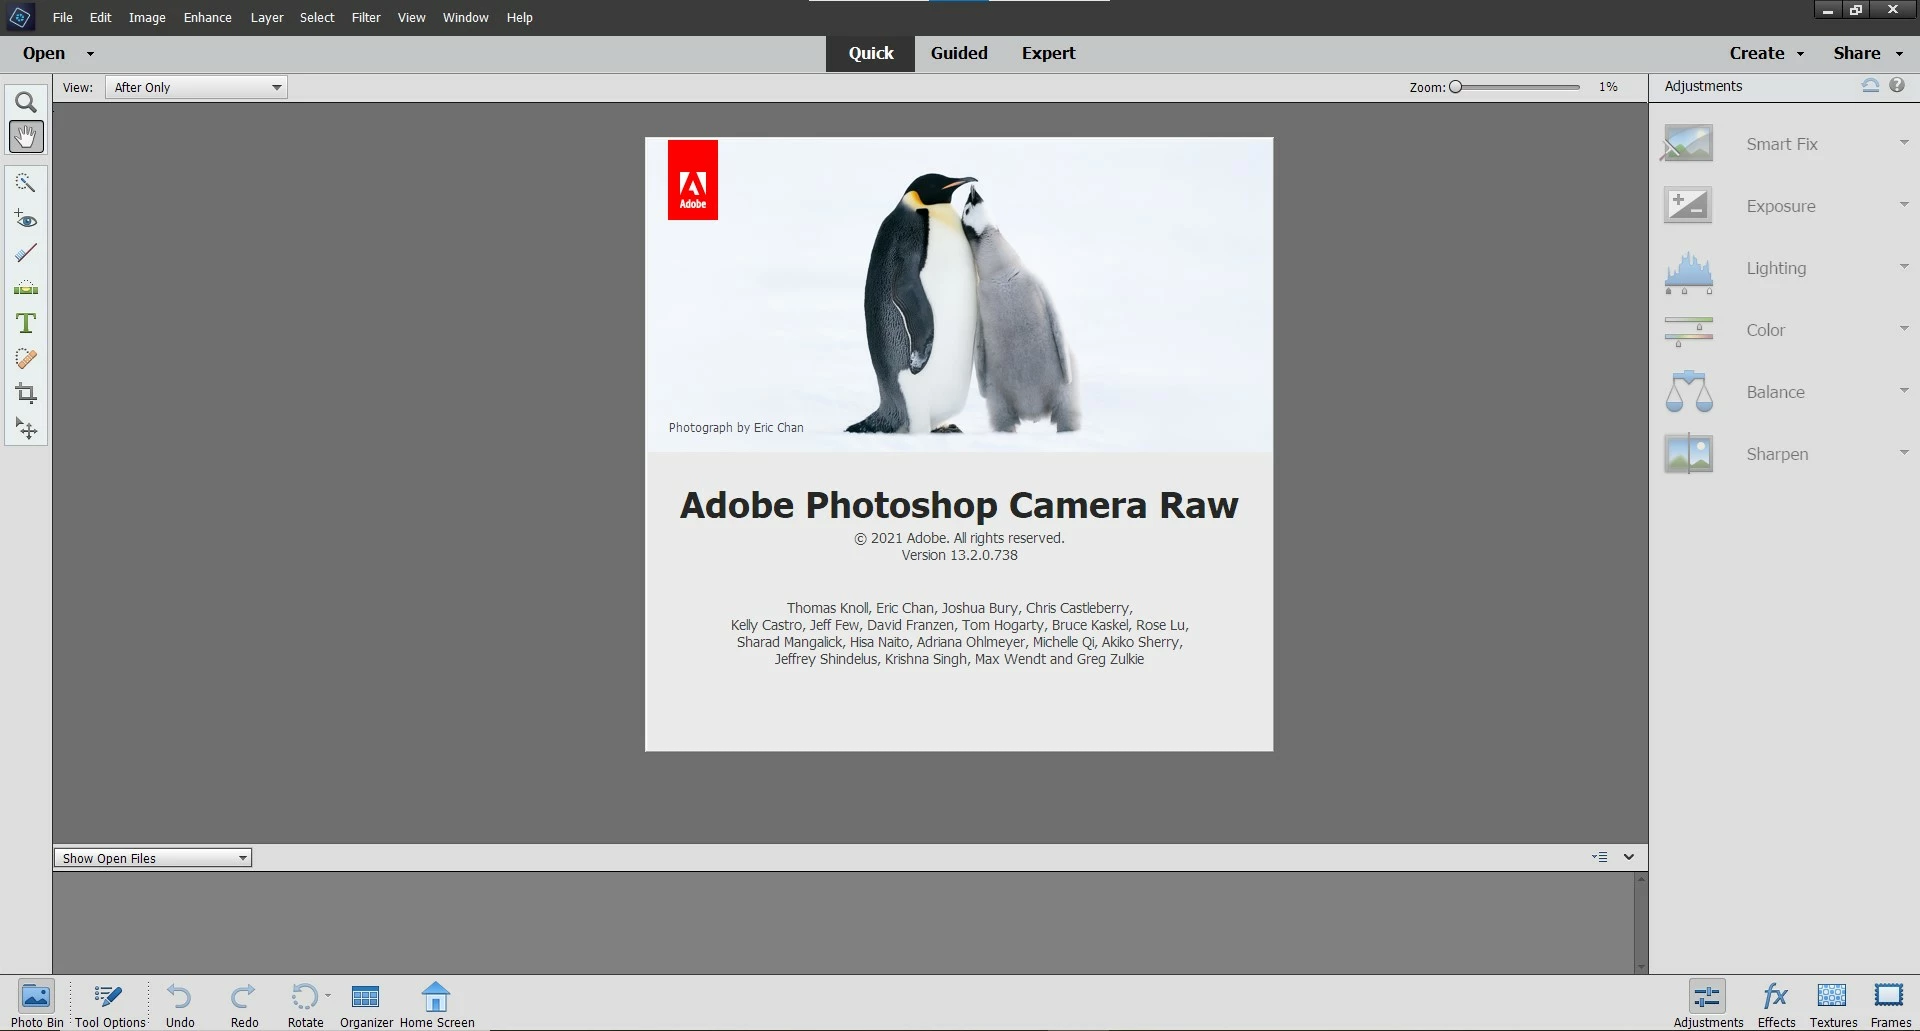
Task: Click the Redo button
Action: point(244,1004)
